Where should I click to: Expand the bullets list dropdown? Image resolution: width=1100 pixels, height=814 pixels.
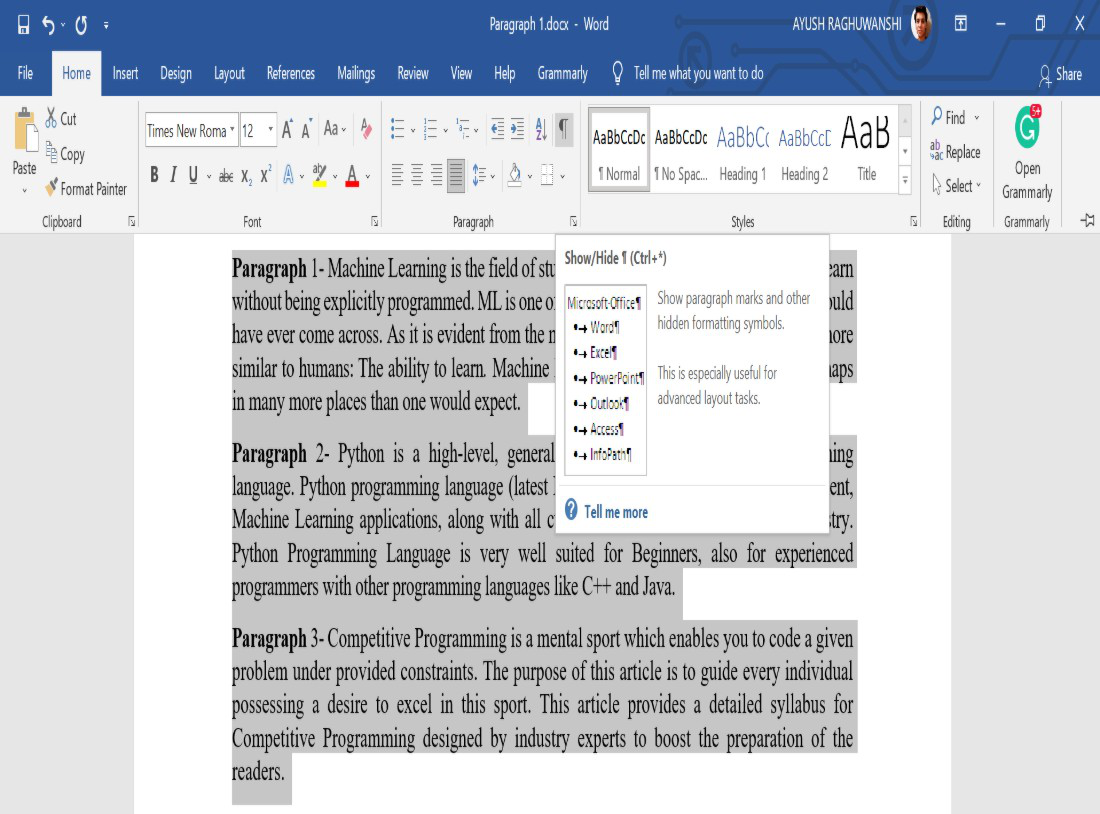(413, 130)
